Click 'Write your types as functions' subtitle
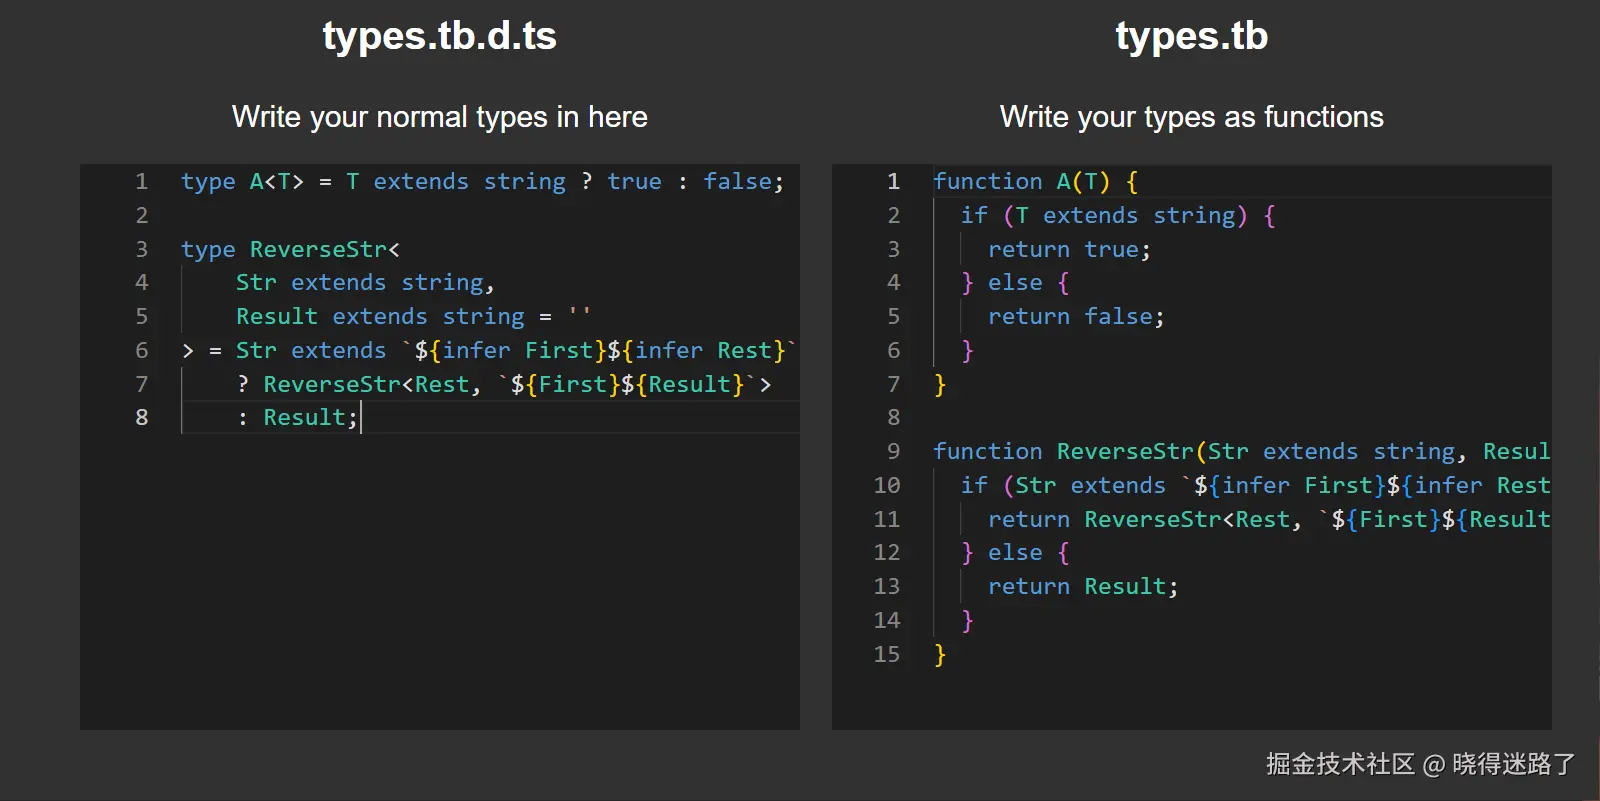Viewport: 1600px width, 801px height. [x=1191, y=117]
